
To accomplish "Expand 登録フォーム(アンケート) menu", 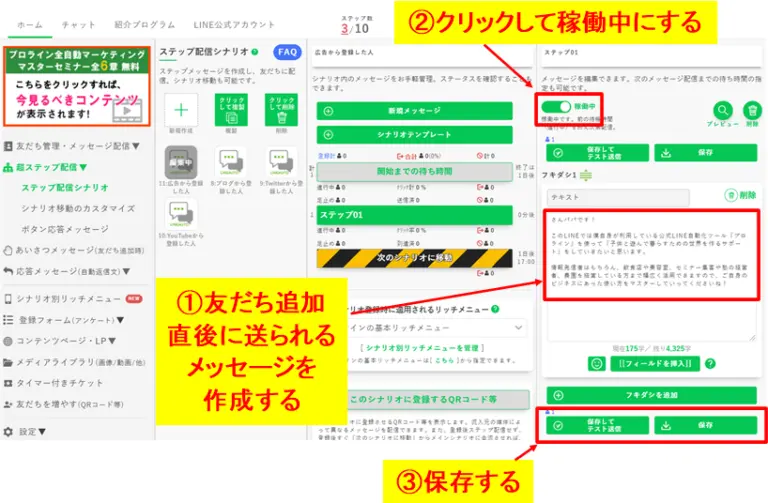I will [64, 320].
